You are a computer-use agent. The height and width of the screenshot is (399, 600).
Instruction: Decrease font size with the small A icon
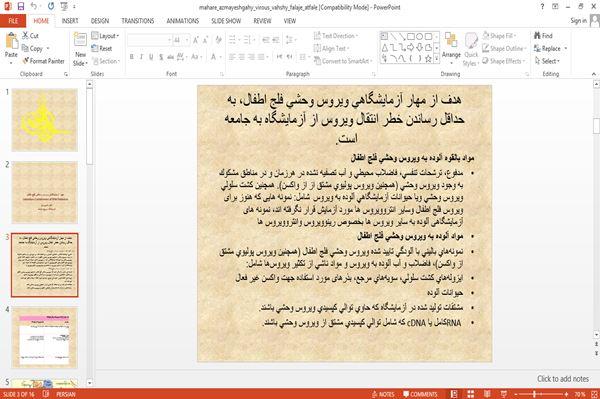[205, 40]
